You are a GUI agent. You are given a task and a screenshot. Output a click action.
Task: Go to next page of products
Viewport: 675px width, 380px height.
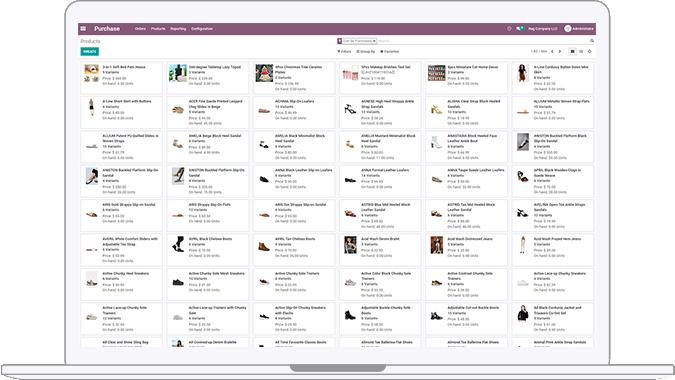click(x=560, y=52)
